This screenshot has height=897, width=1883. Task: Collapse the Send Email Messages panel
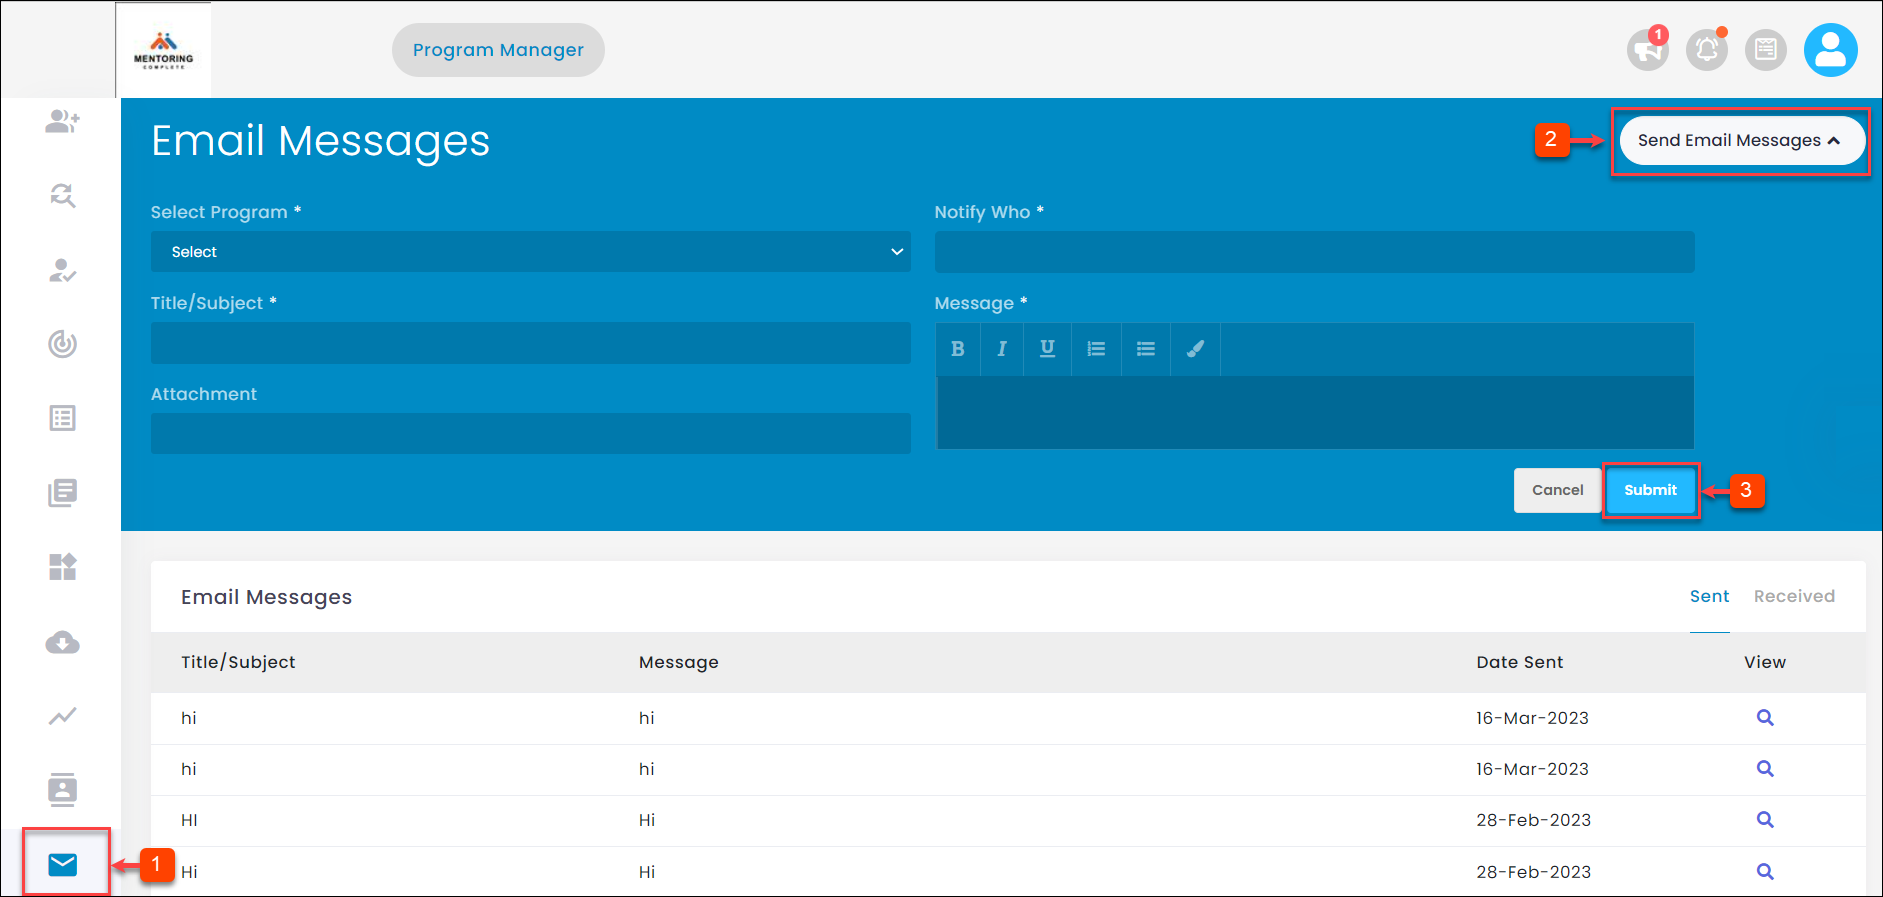coord(1742,140)
